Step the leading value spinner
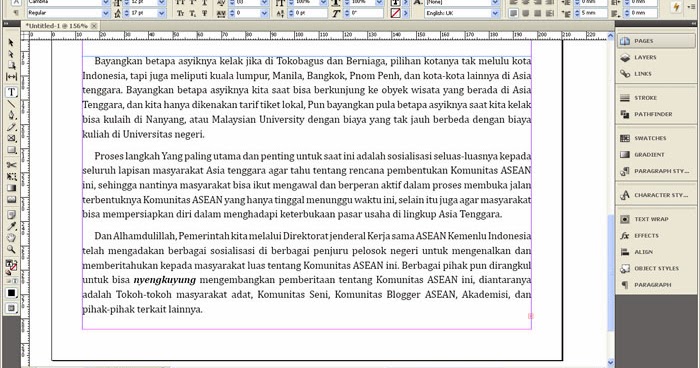Image resolution: width=700 pixels, height=368 pixels. tap(126, 13)
